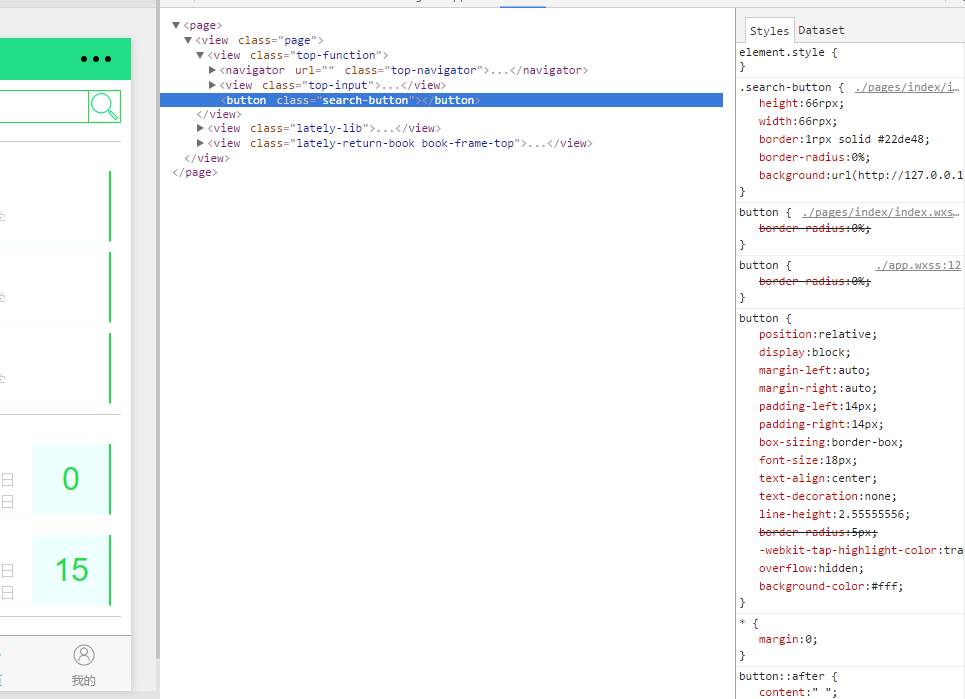Open the three-dot menu in green header
Screen dimensions: 965x699
96,59
